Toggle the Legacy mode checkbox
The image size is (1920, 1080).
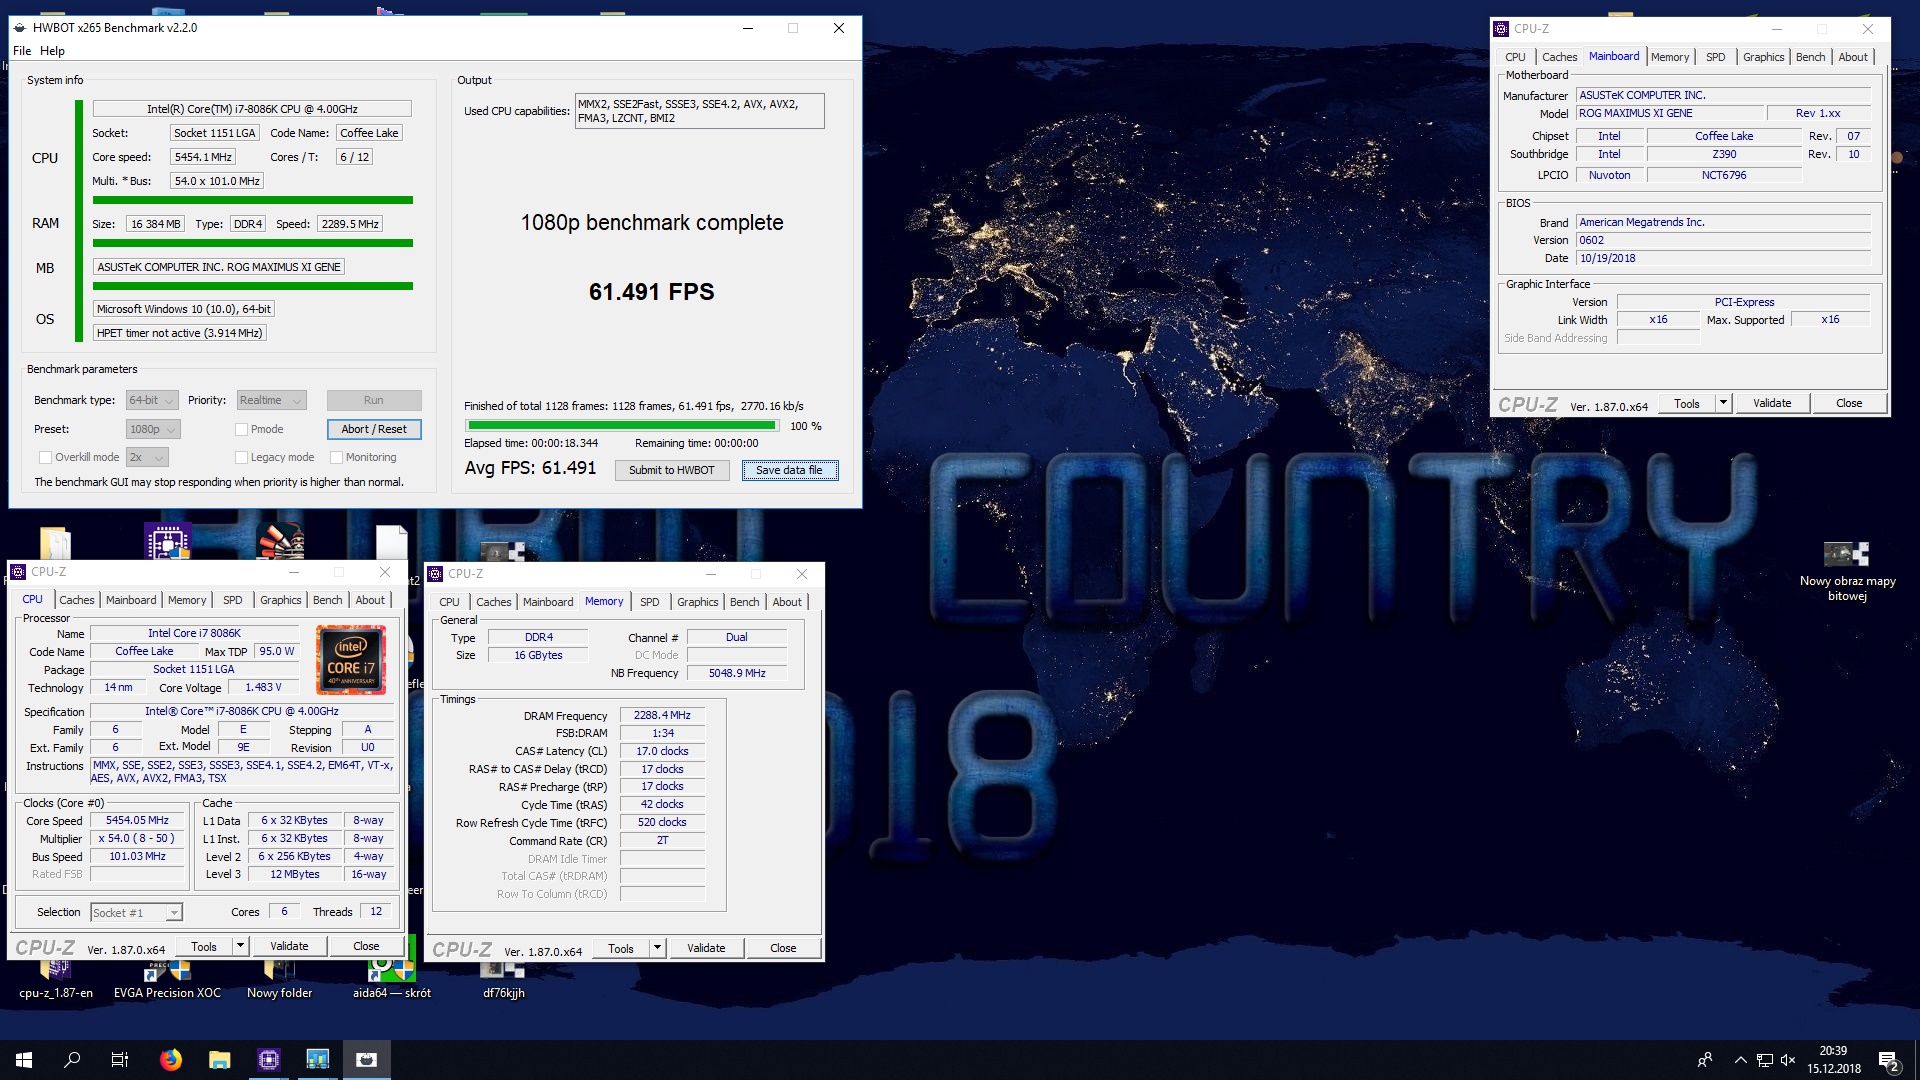[x=241, y=457]
